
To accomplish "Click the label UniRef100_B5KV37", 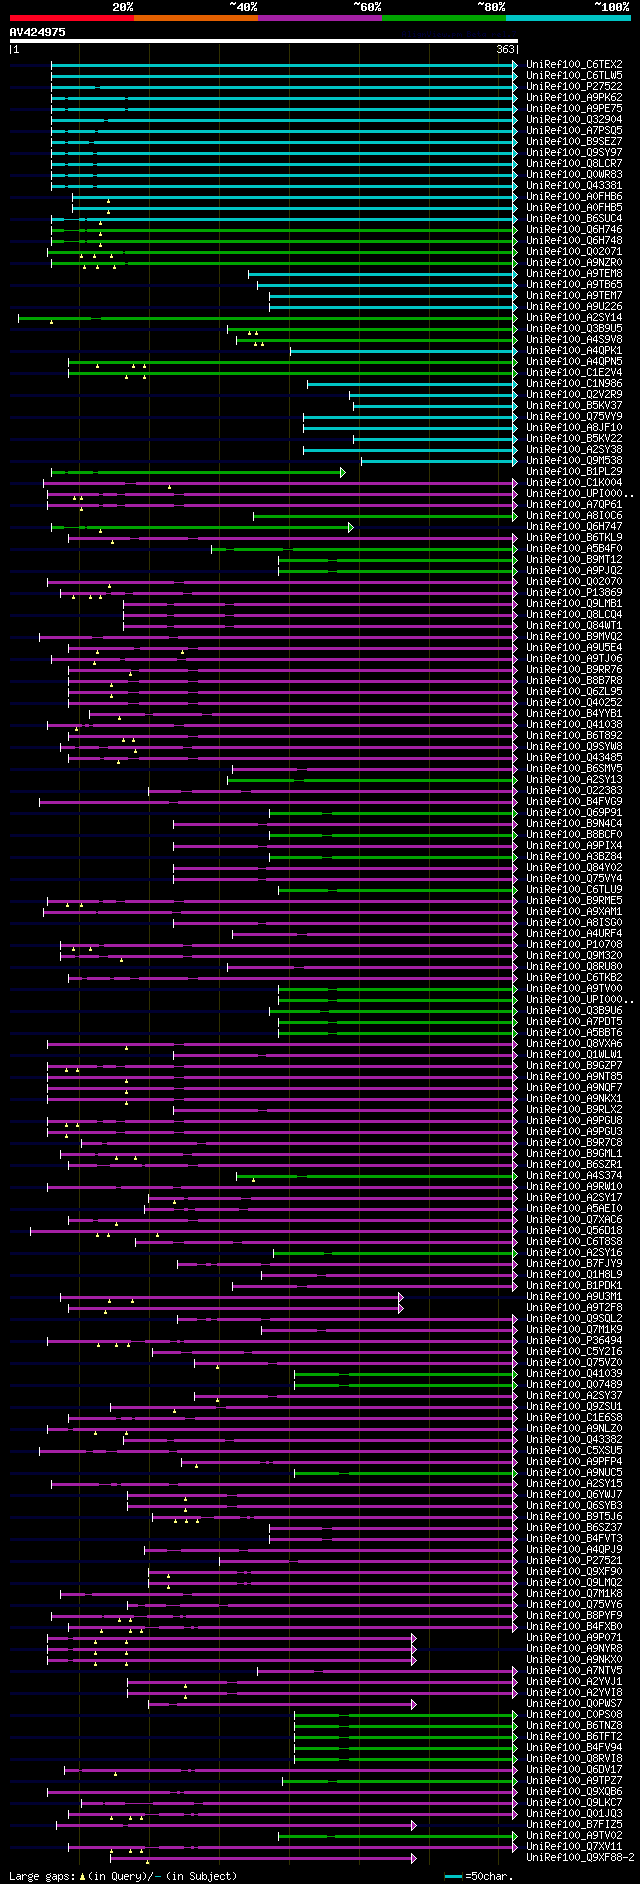I will tap(574, 405).
